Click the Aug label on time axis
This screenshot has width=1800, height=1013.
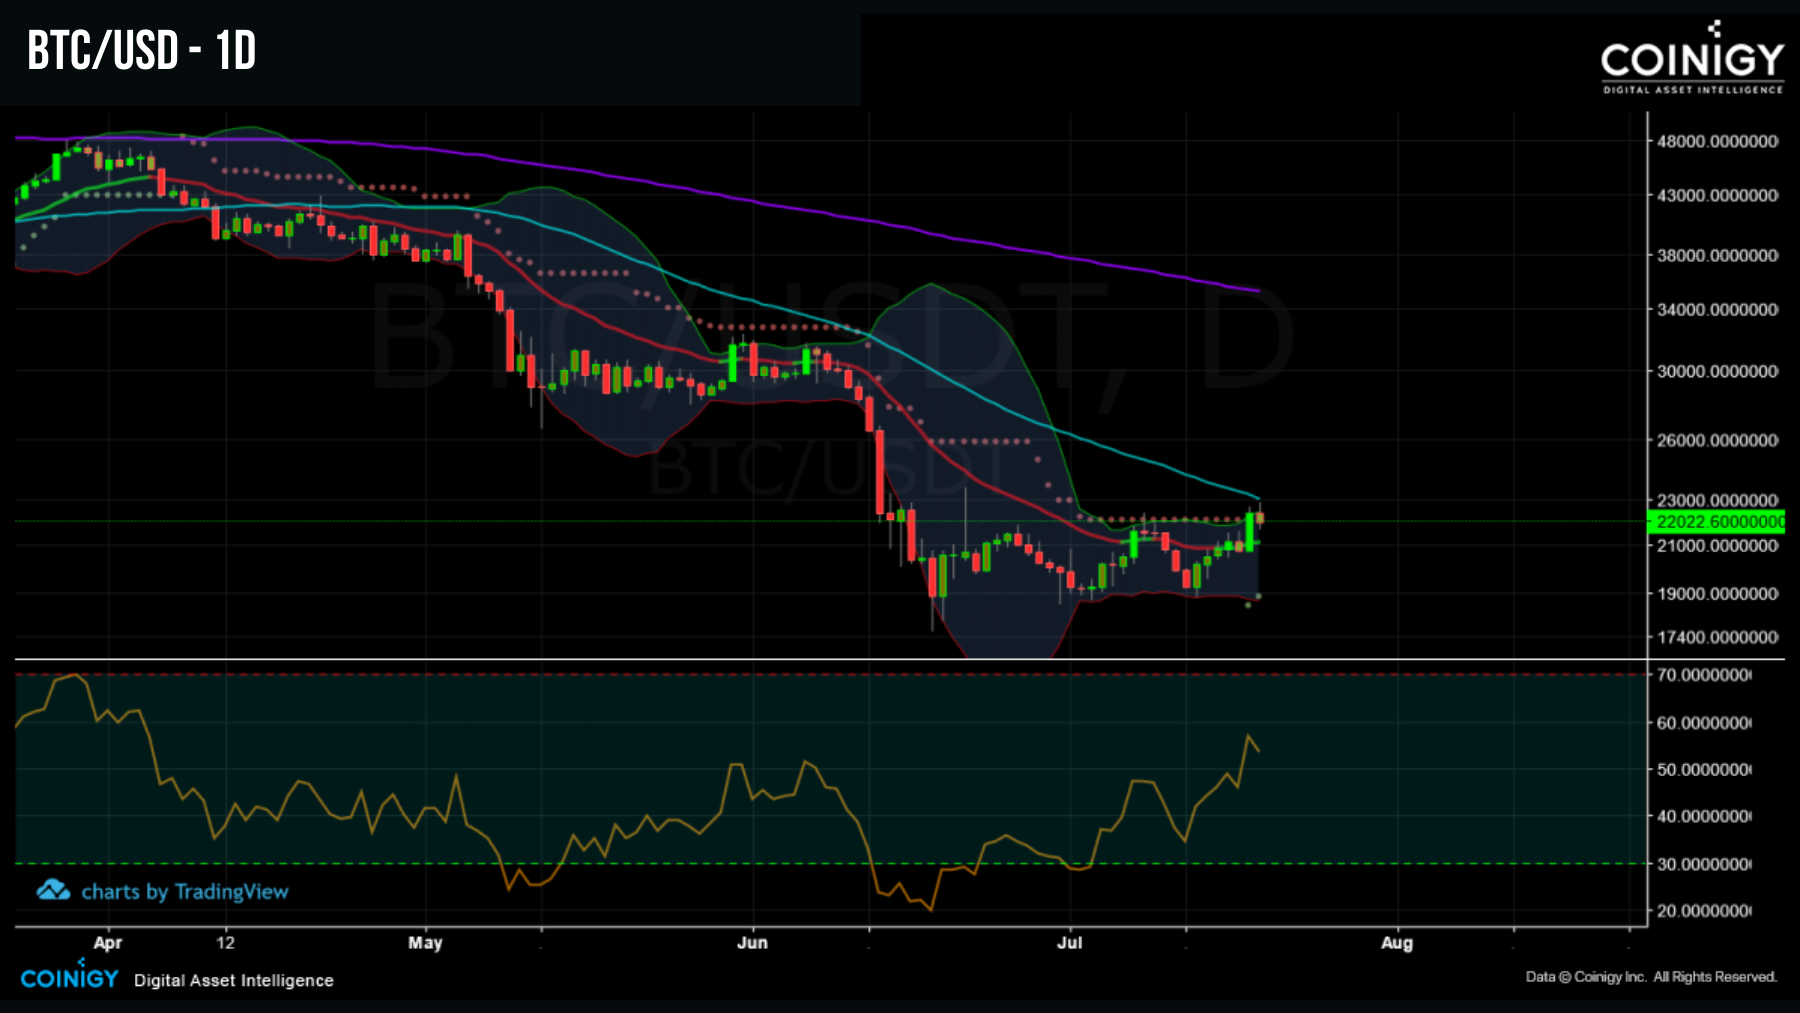pos(1398,942)
